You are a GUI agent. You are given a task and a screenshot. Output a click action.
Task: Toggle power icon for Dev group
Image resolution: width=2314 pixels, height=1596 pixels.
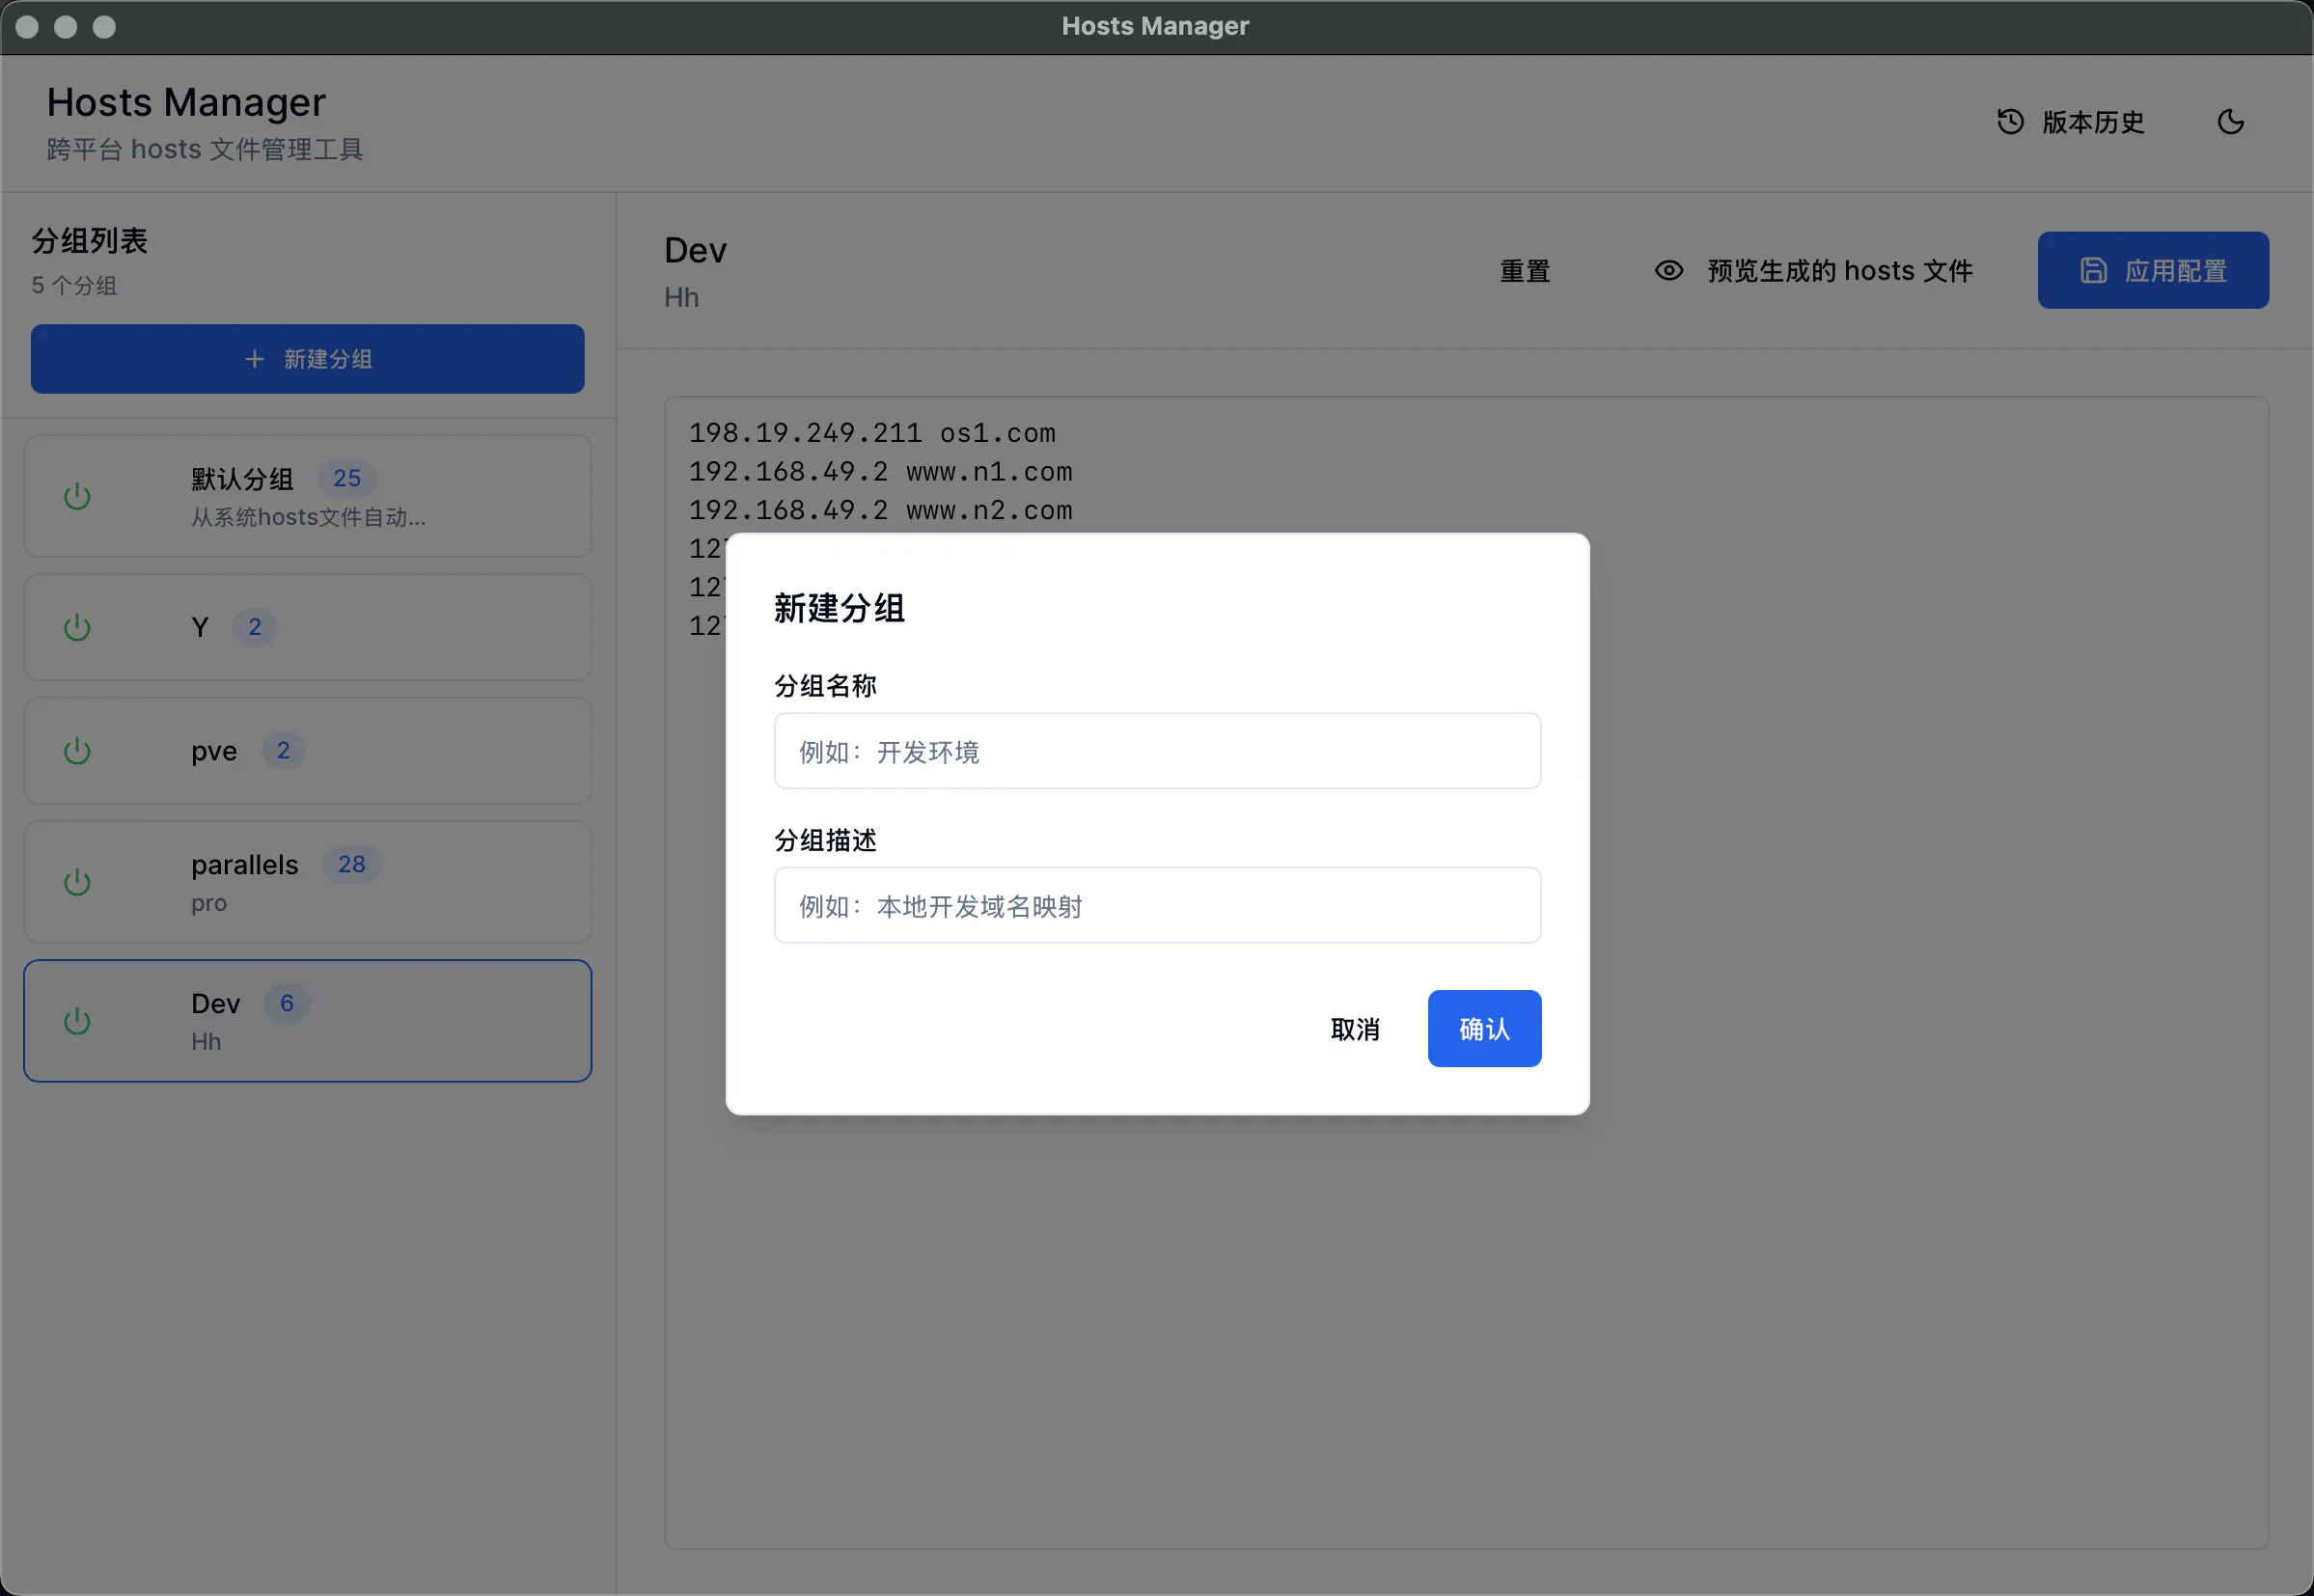pyautogui.click(x=77, y=1021)
